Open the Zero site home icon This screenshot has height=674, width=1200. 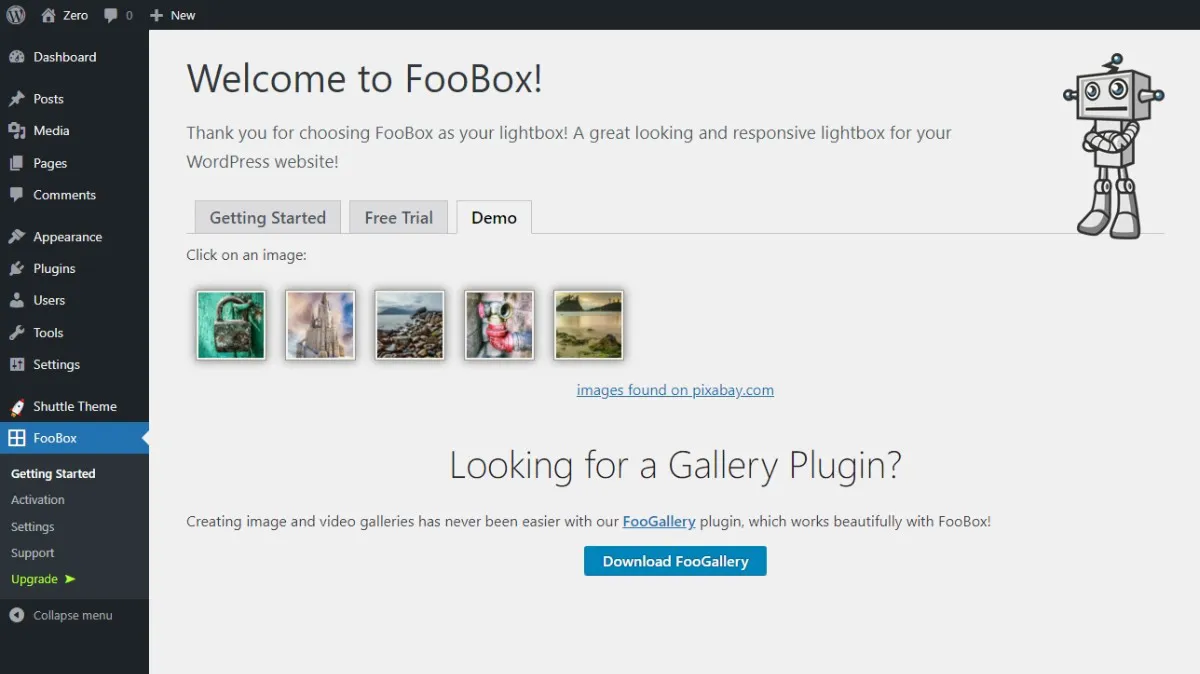click(48, 15)
